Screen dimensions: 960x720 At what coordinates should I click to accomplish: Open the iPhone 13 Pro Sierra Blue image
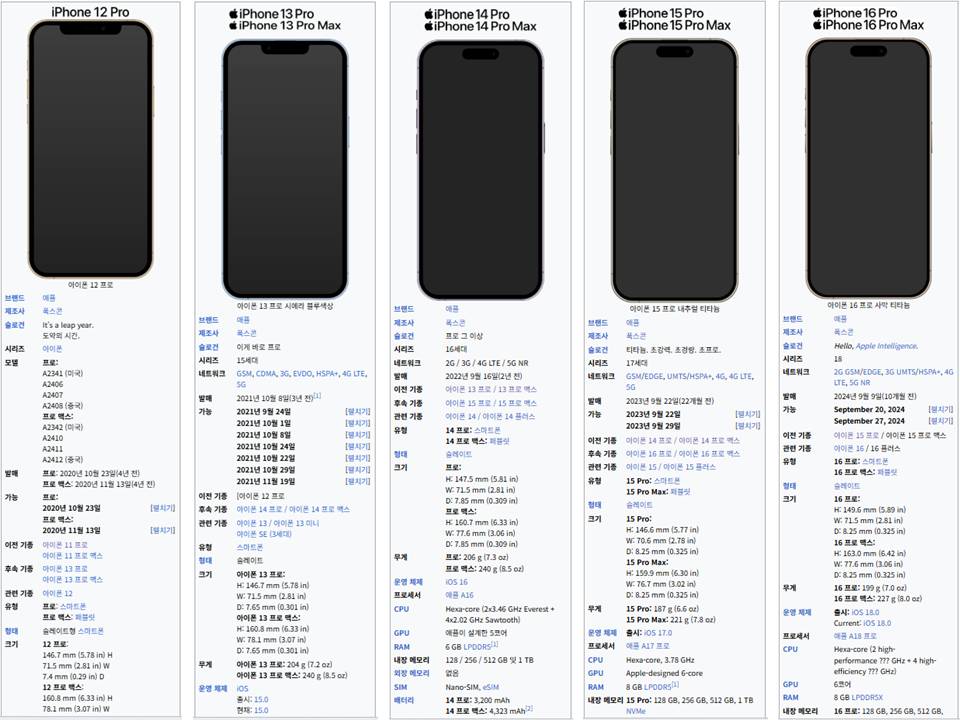(285, 170)
